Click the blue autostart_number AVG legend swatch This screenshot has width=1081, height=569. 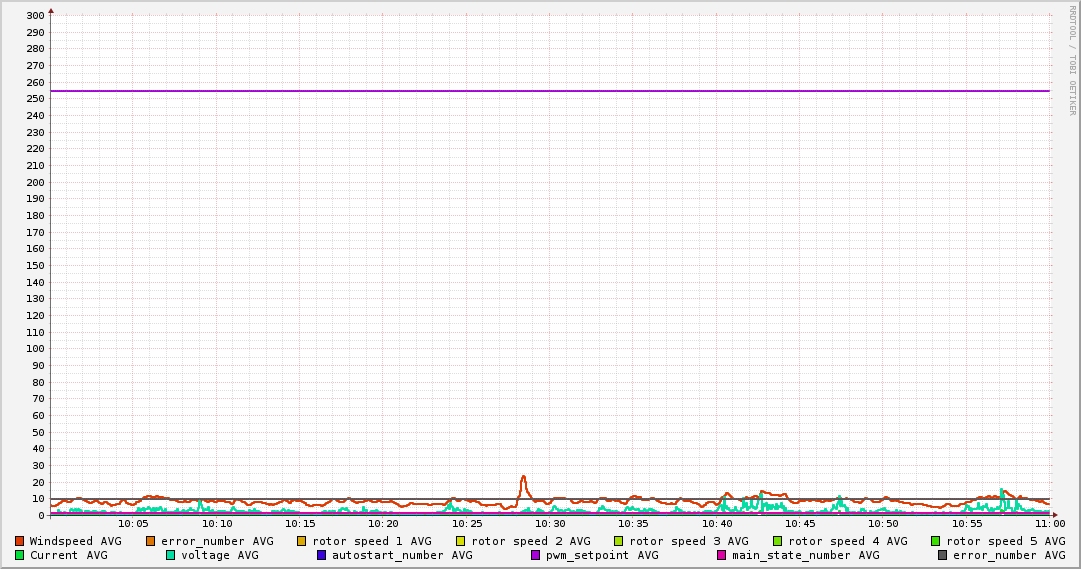click(321, 555)
